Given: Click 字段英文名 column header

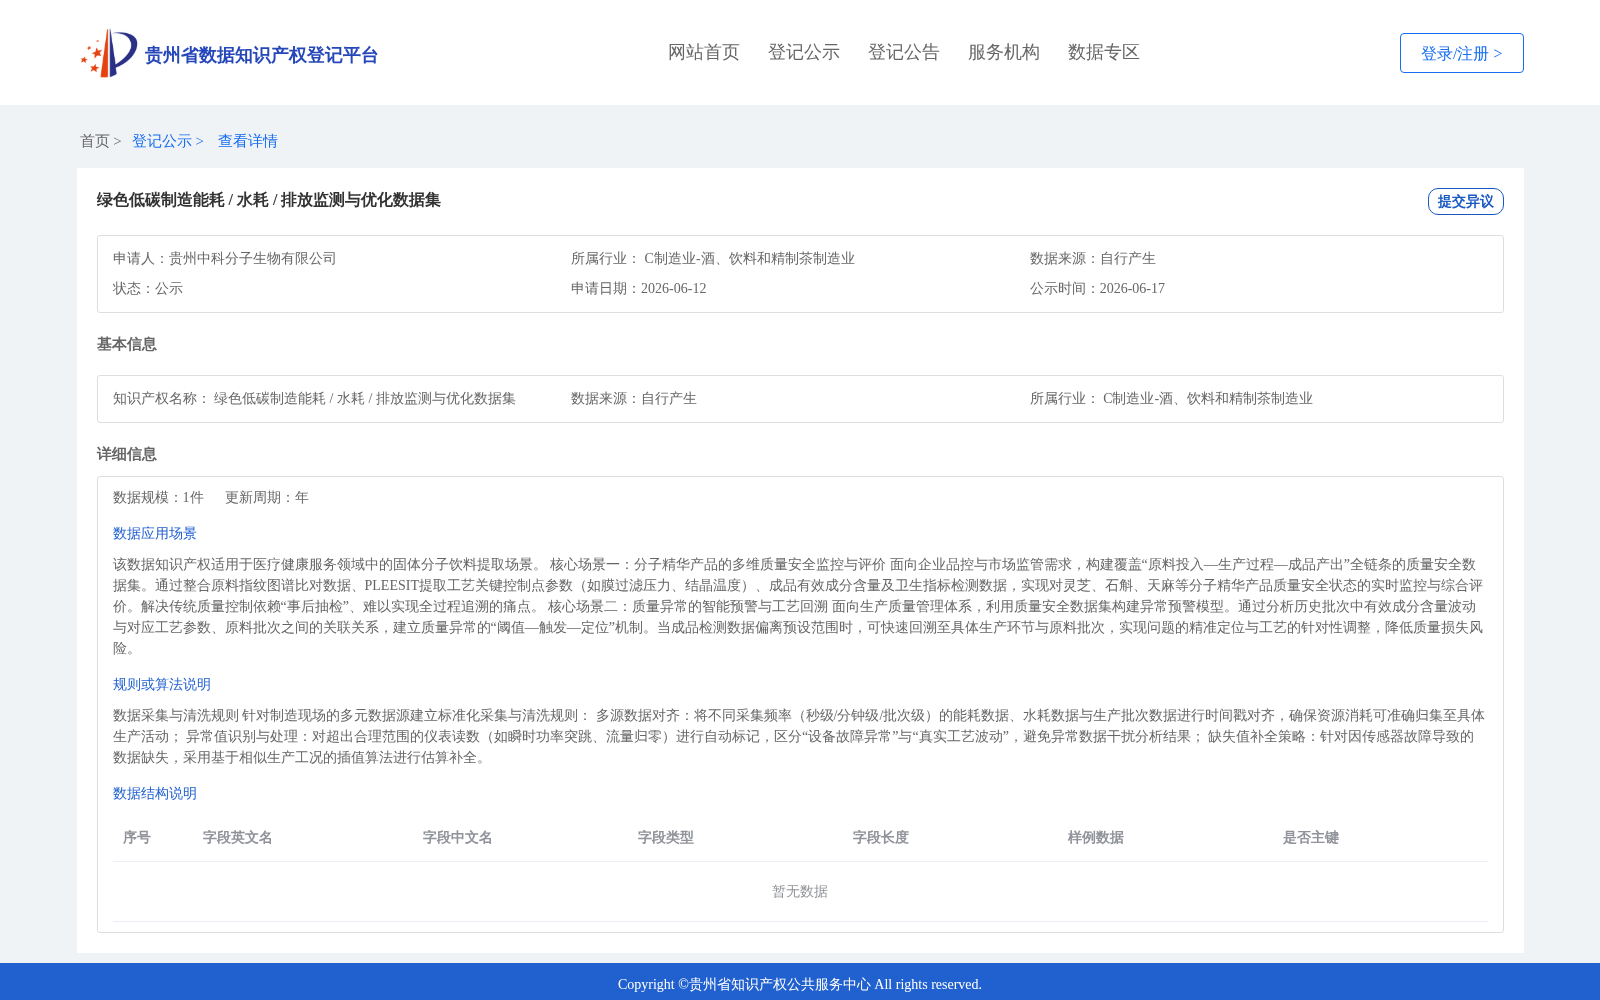Looking at the screenshot, I should click(238, 837).
